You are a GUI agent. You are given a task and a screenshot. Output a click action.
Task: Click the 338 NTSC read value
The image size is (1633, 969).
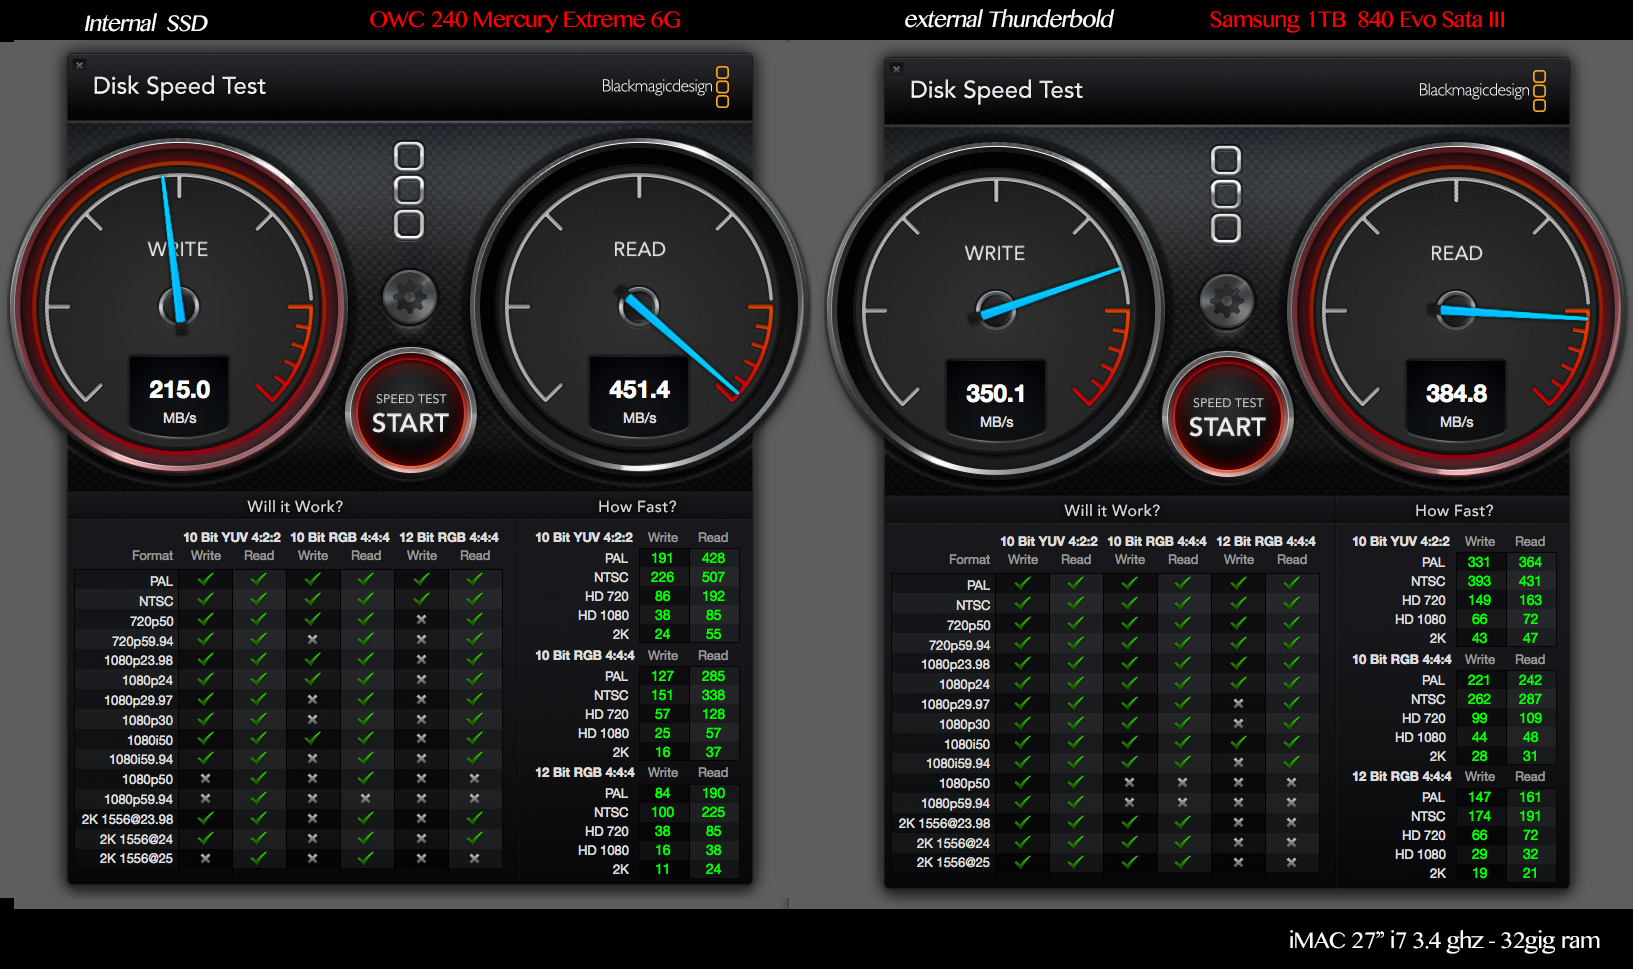pyautogui.click(x=713, y=695)
